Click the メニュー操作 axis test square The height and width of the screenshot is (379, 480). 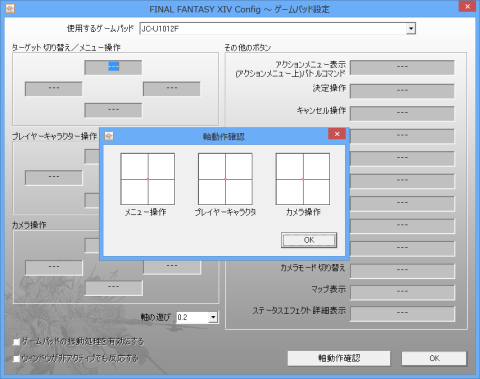pyautogui.click(x=148, y=179)
